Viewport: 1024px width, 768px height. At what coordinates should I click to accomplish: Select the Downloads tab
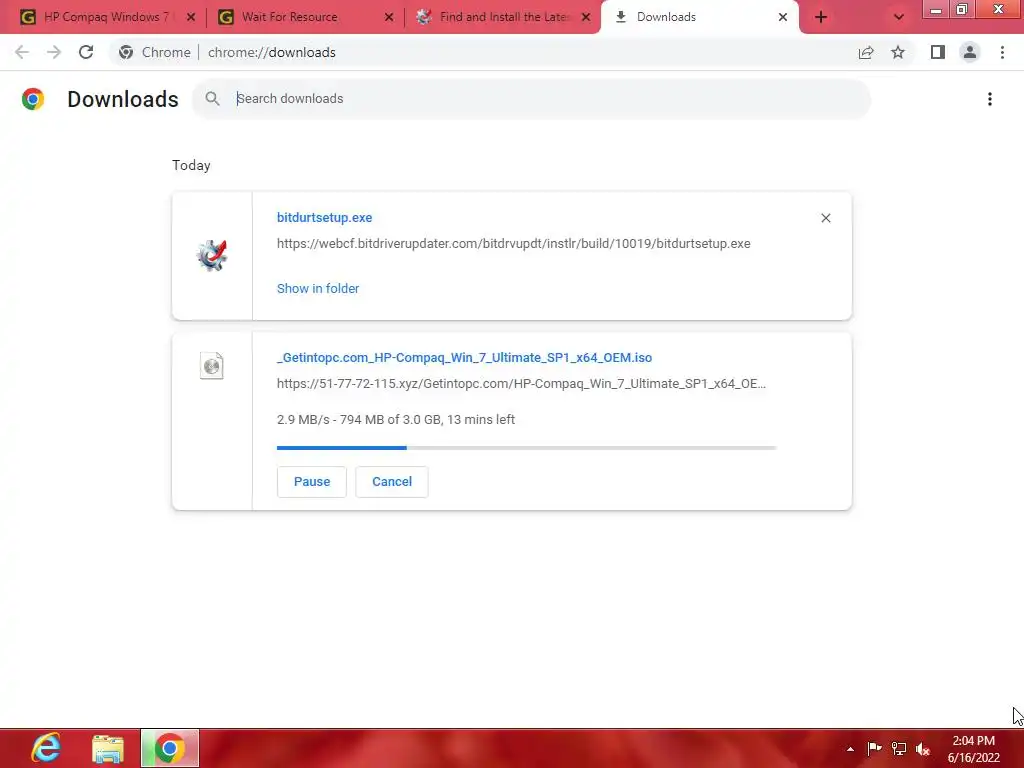pyautogui.click(x=699, y=17)
